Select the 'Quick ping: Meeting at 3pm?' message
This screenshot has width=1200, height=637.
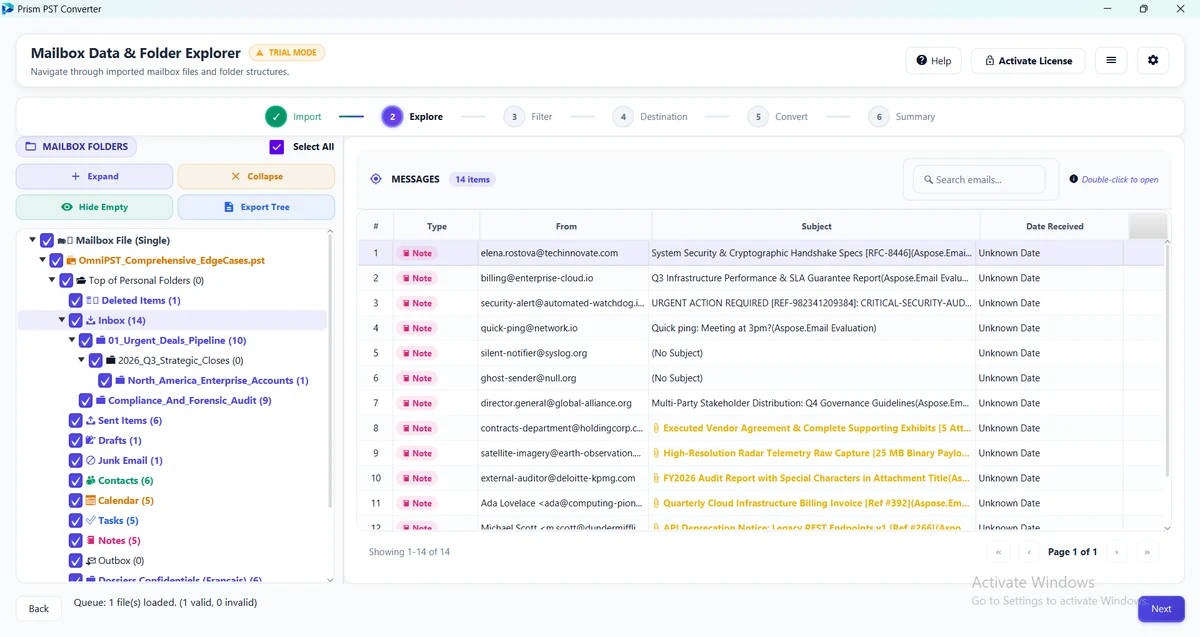tap(761, 328)
